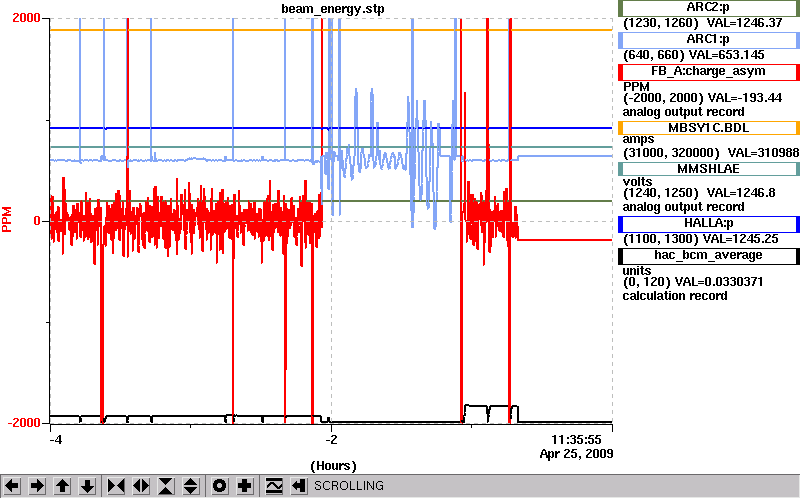Click the beam_energy.stp plot title
The width and height of the screenshot is (800, 498).
[333, 9]
